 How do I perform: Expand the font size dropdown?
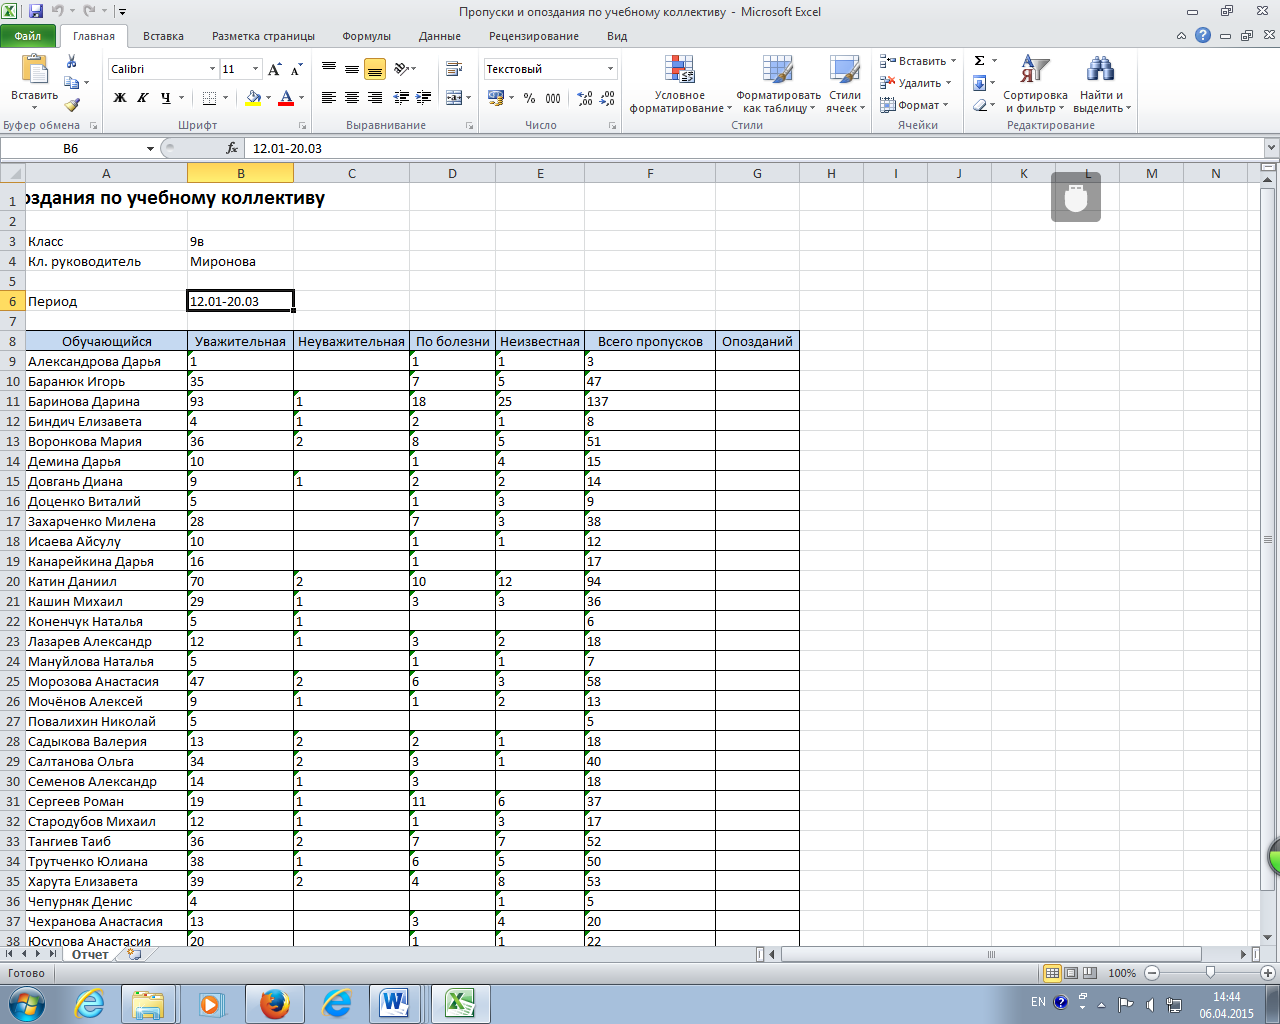[256, 69]
